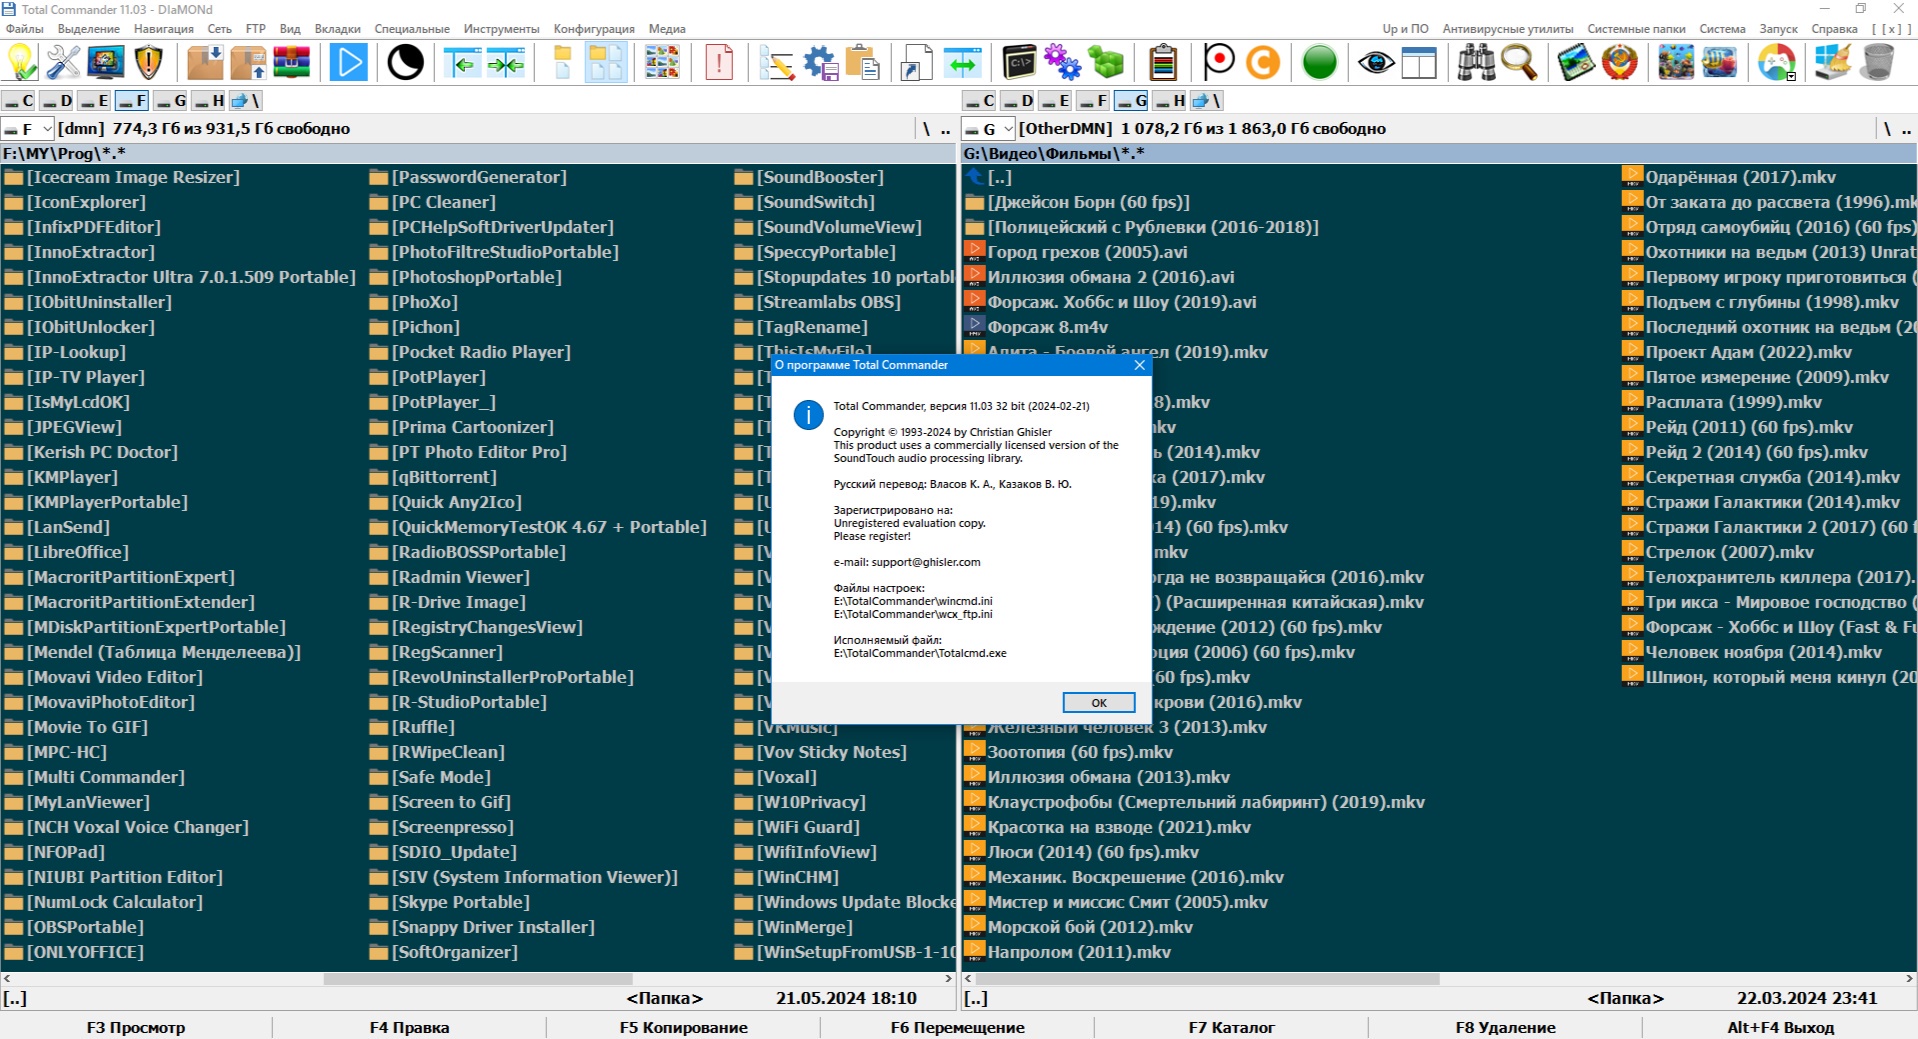Viewport: 1918px width, 1039px height.
Task: Click the yellow light bulb toolbar icon
Action: (x=21, y=62)
